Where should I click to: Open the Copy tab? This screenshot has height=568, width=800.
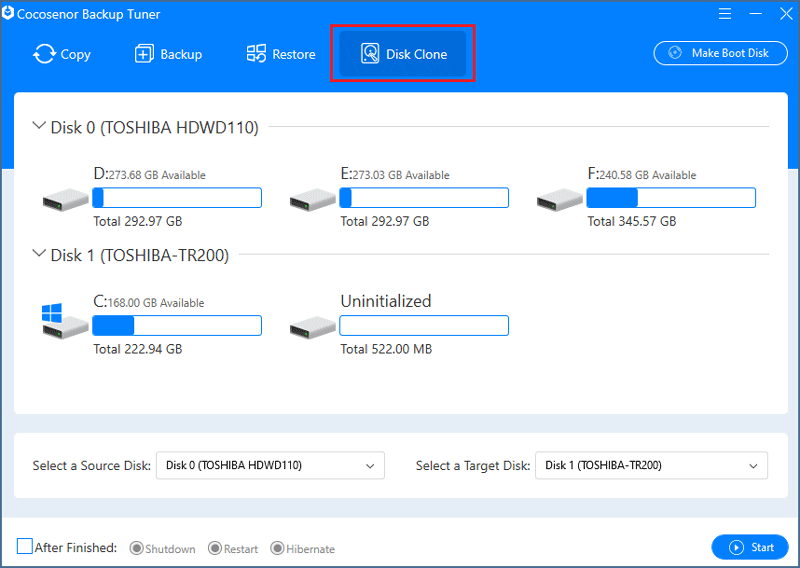(62, 54)
